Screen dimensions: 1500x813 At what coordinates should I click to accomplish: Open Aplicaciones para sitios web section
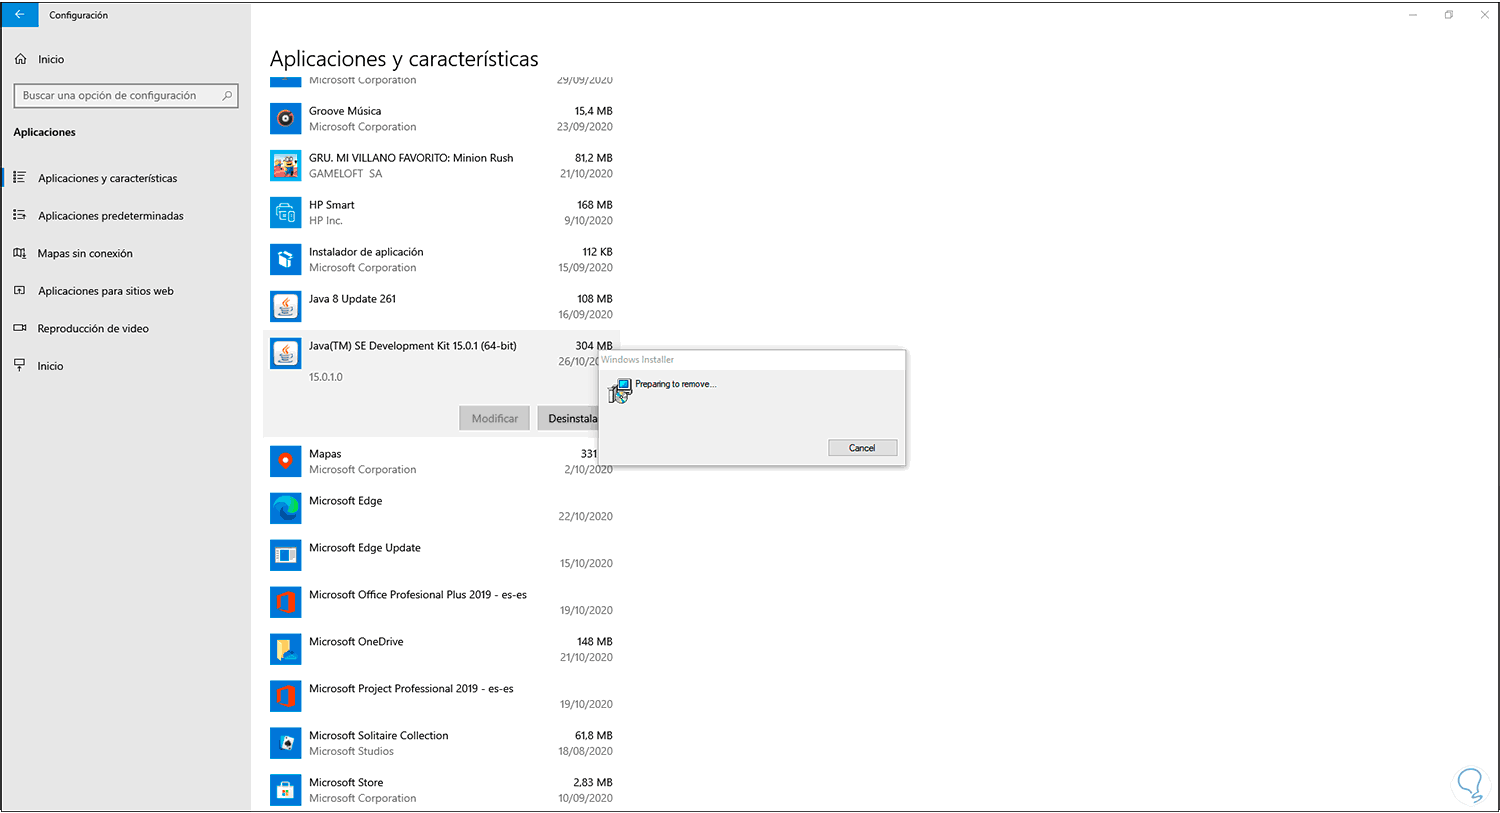pyautogui.click(x=106, y=291)
